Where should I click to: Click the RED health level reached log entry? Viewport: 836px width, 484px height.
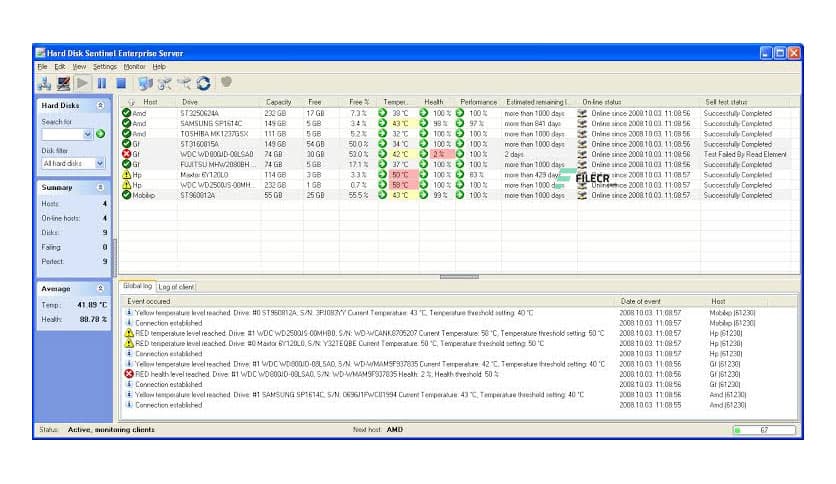[317, 374]
